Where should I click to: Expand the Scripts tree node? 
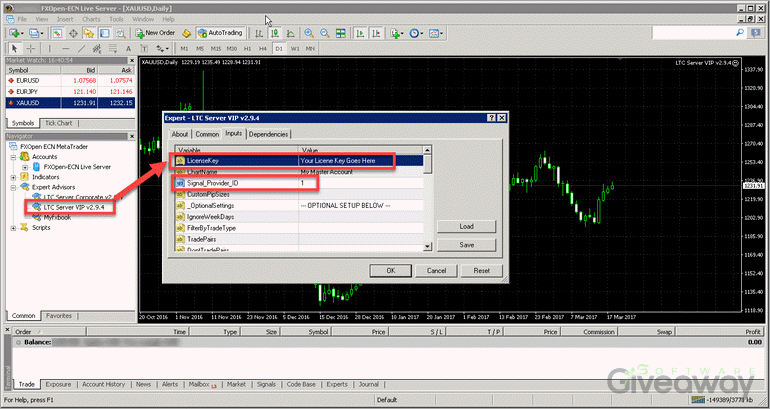(11, 227)
